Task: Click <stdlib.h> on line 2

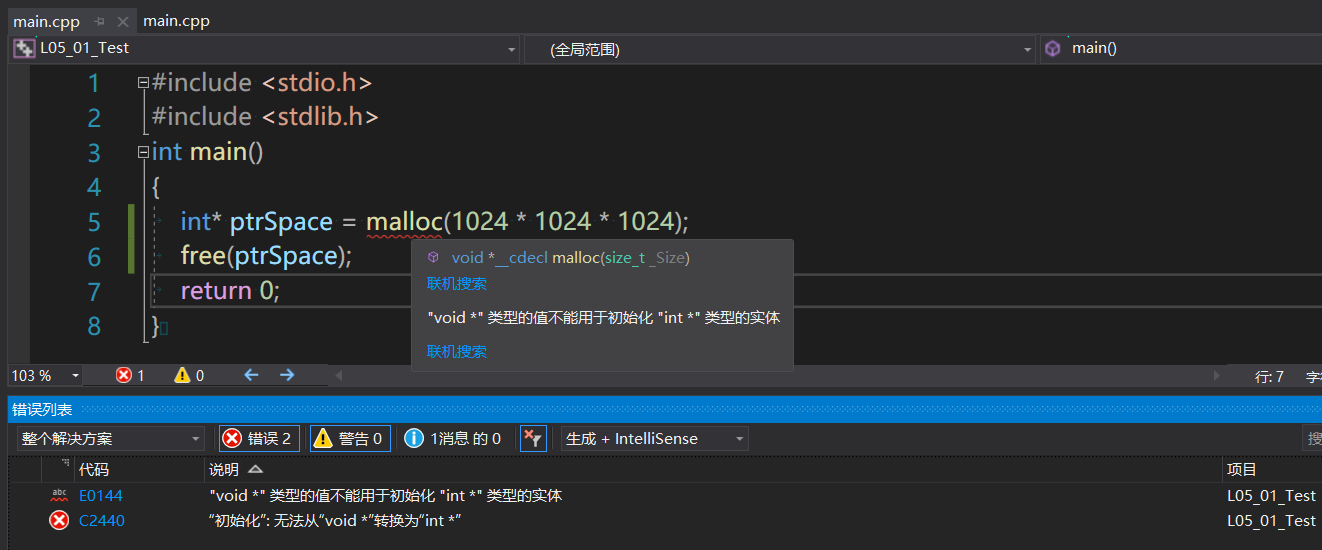Action: (321, 117)
